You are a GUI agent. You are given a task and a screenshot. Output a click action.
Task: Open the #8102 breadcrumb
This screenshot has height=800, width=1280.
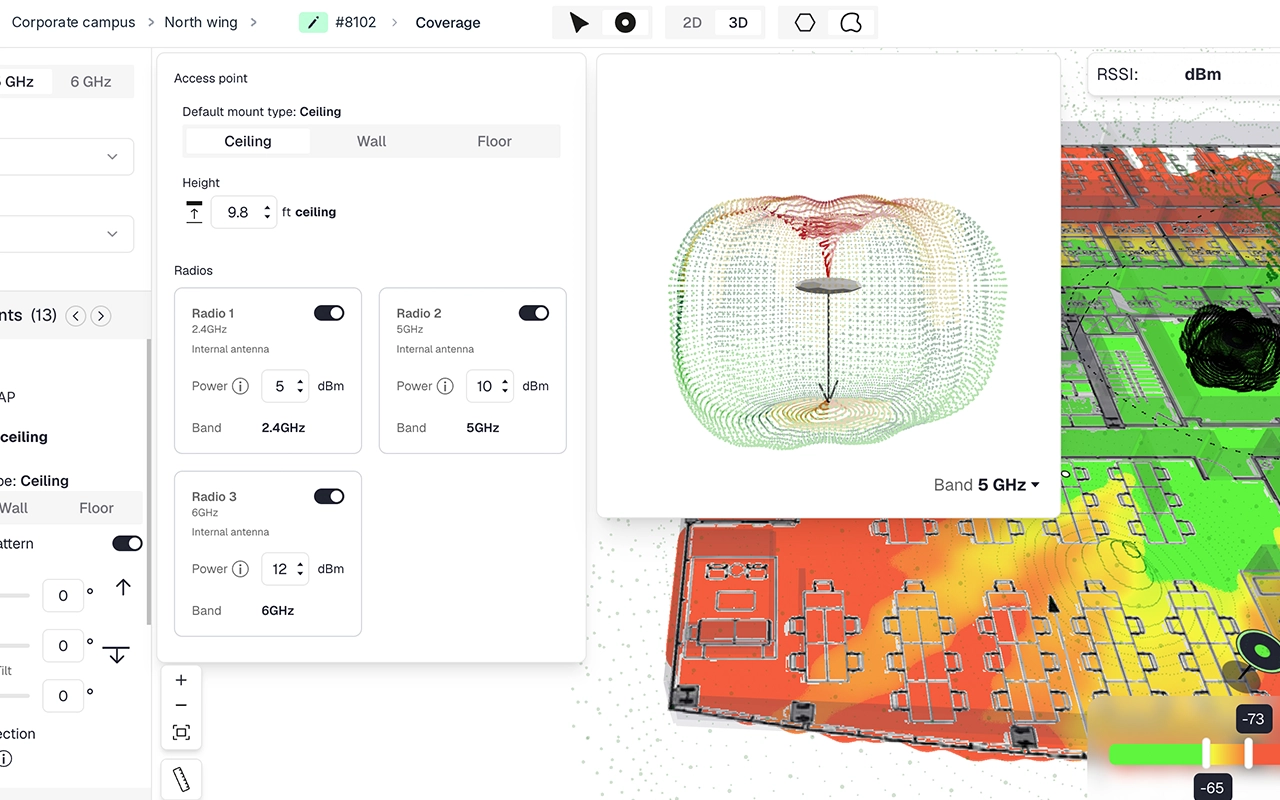point(356,22)
